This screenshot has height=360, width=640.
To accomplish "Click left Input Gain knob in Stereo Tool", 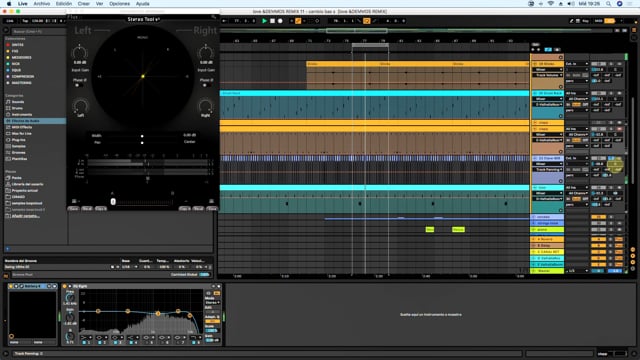I will point(80,53).
